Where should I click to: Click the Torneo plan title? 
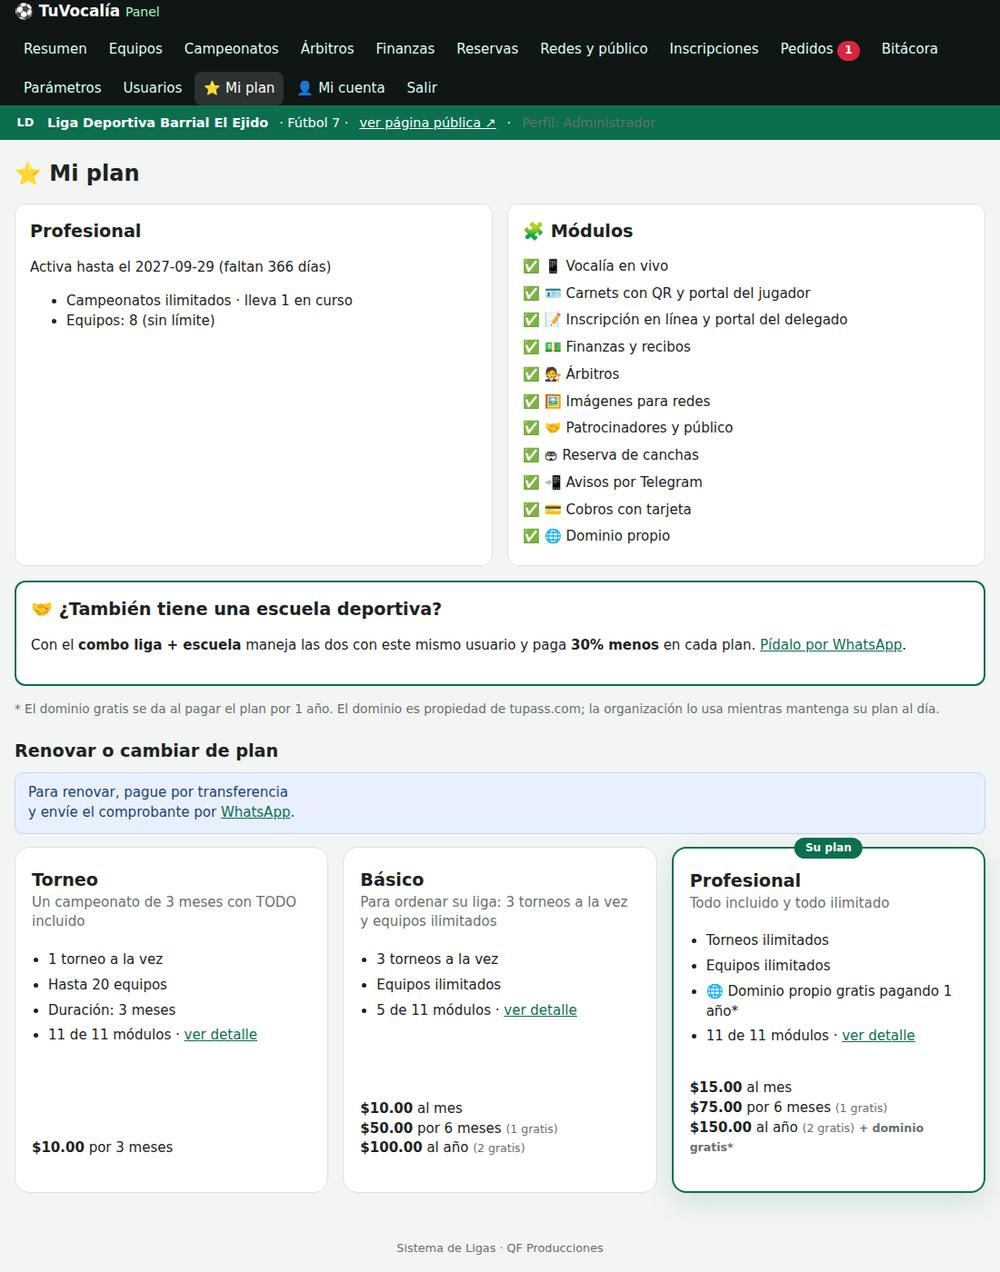[65, 880]
